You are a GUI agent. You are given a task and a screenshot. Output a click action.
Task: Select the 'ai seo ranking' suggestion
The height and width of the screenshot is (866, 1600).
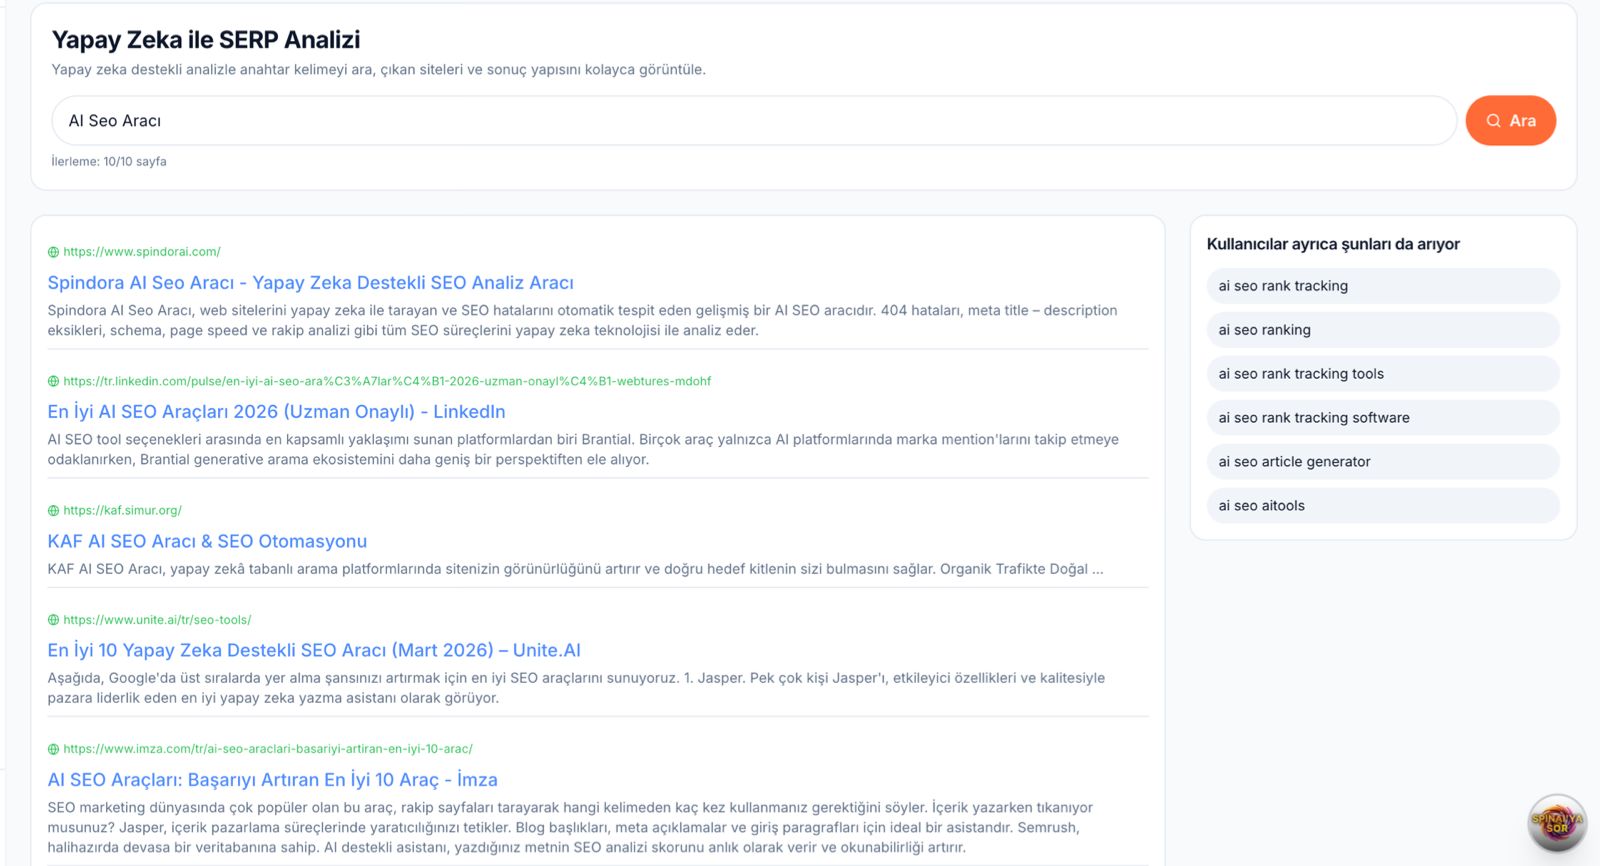(1383, 330)
